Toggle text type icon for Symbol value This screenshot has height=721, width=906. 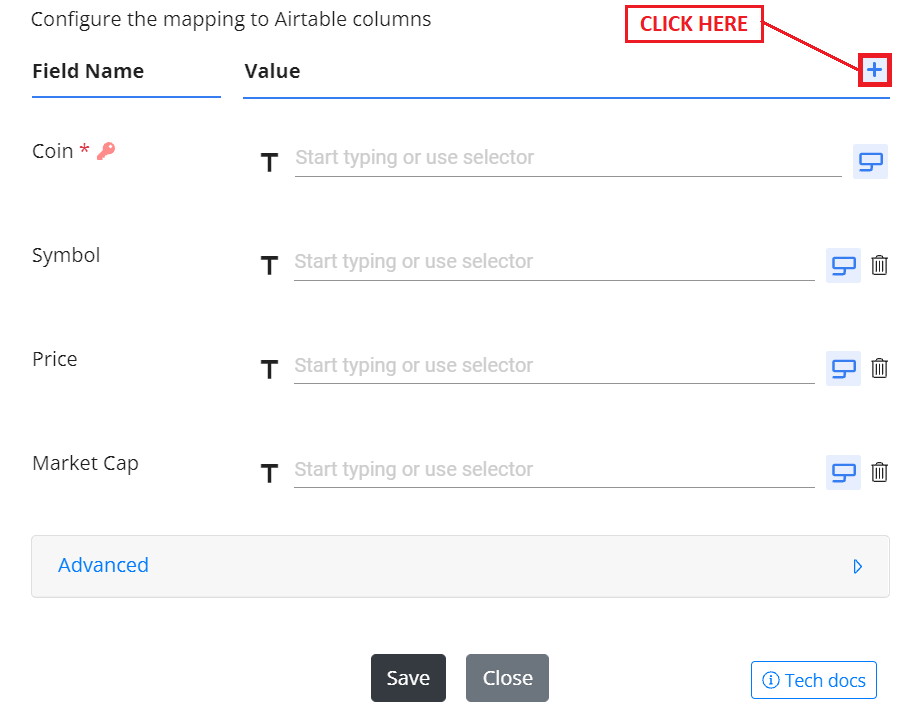269,266
